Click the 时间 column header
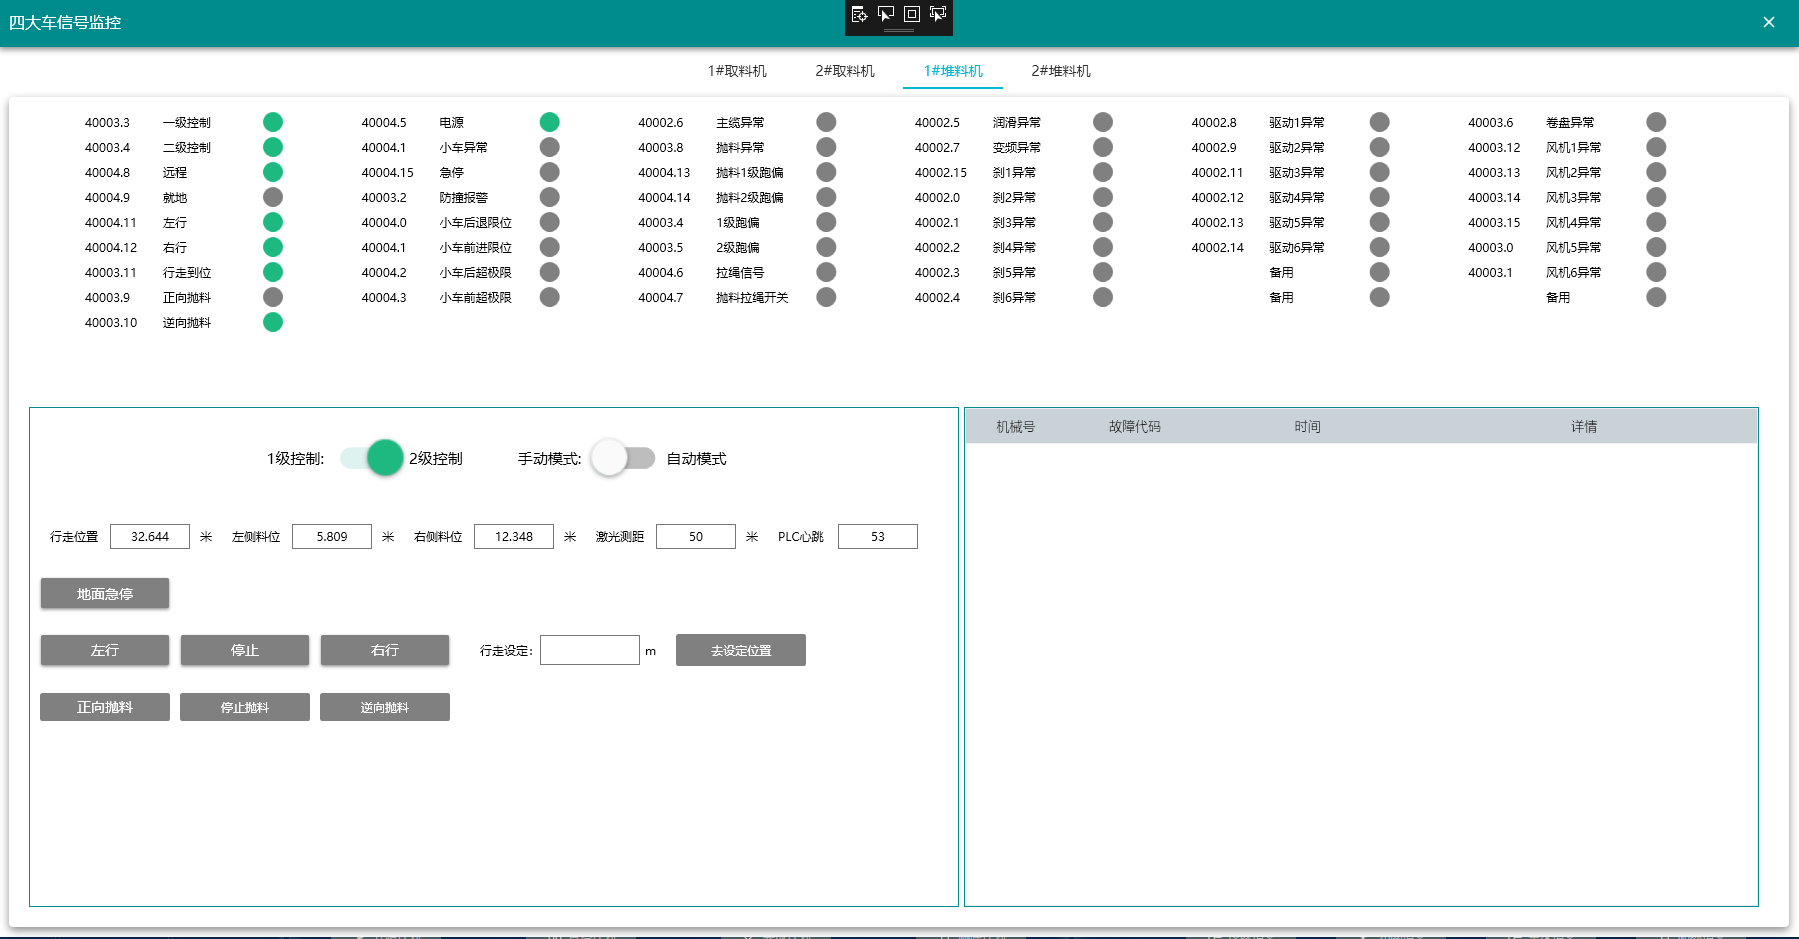The width and height of the screenshot is (1799, 939). click(1308, 426)
